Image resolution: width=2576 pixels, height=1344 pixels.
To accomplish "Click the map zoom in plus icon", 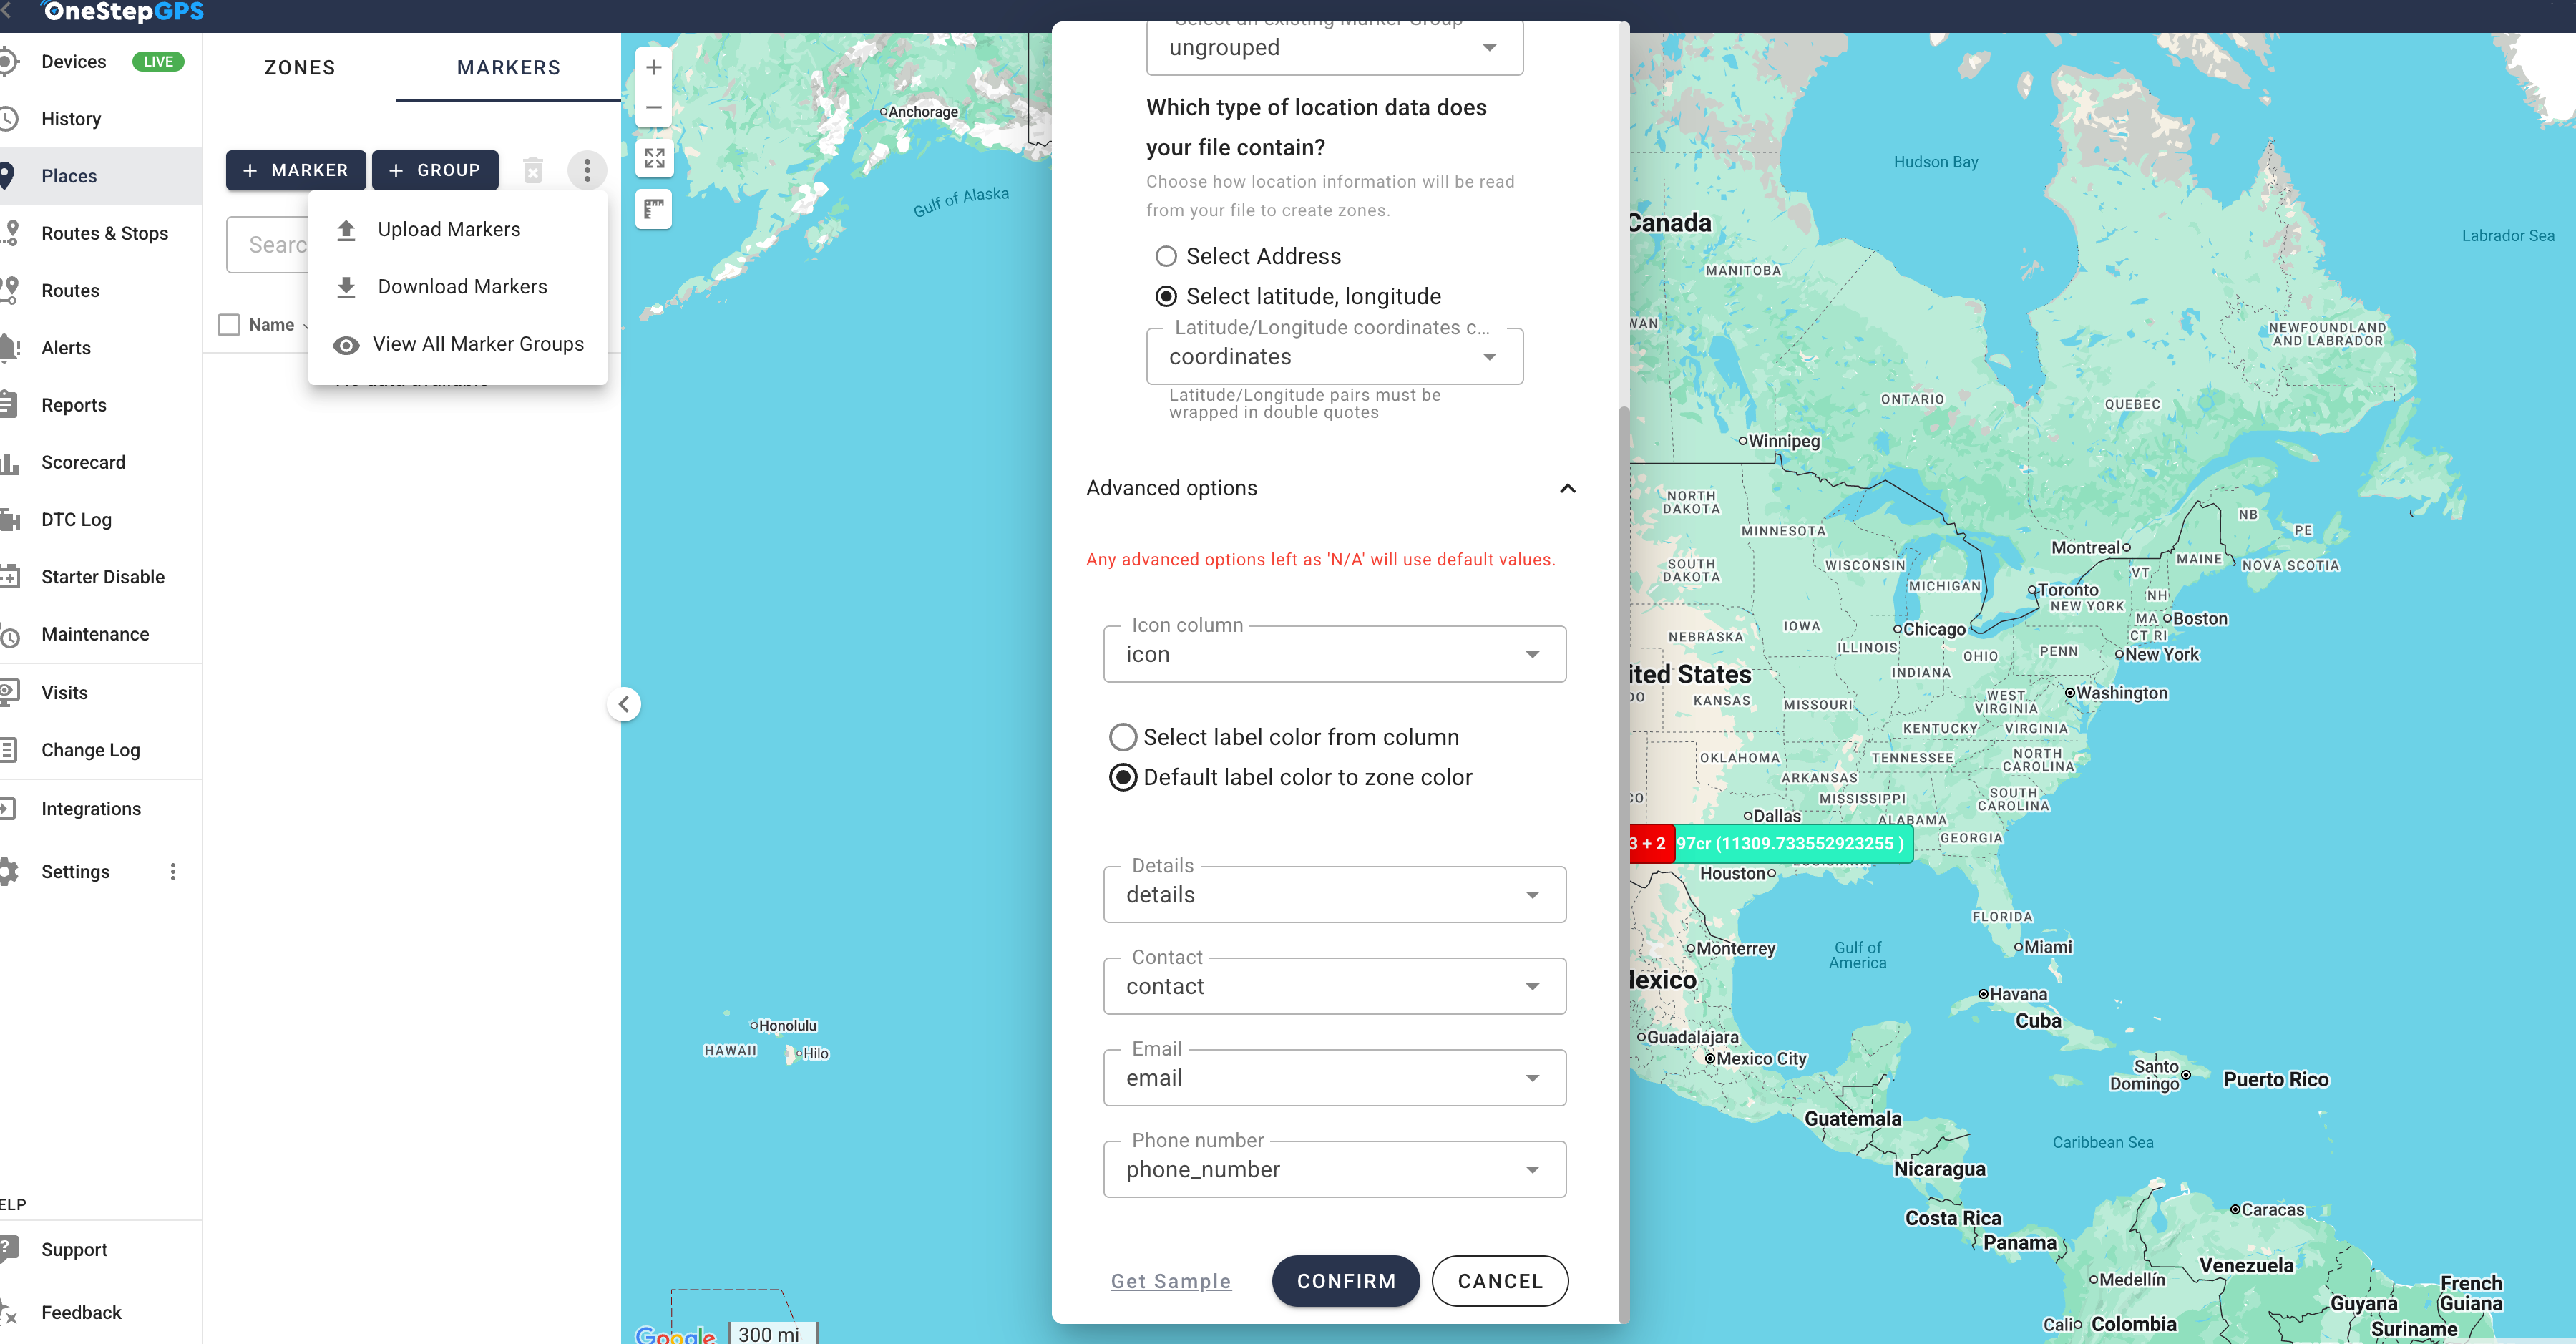I will [x=654, y=67].
